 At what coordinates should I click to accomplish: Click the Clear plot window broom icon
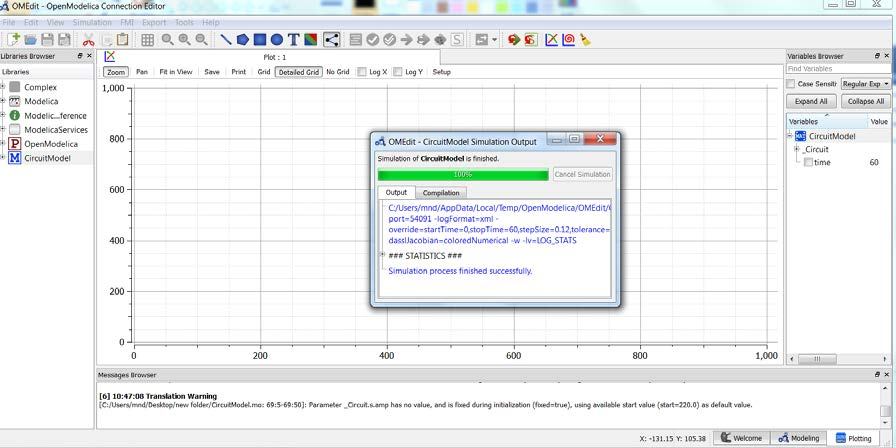tap(585, 40)
